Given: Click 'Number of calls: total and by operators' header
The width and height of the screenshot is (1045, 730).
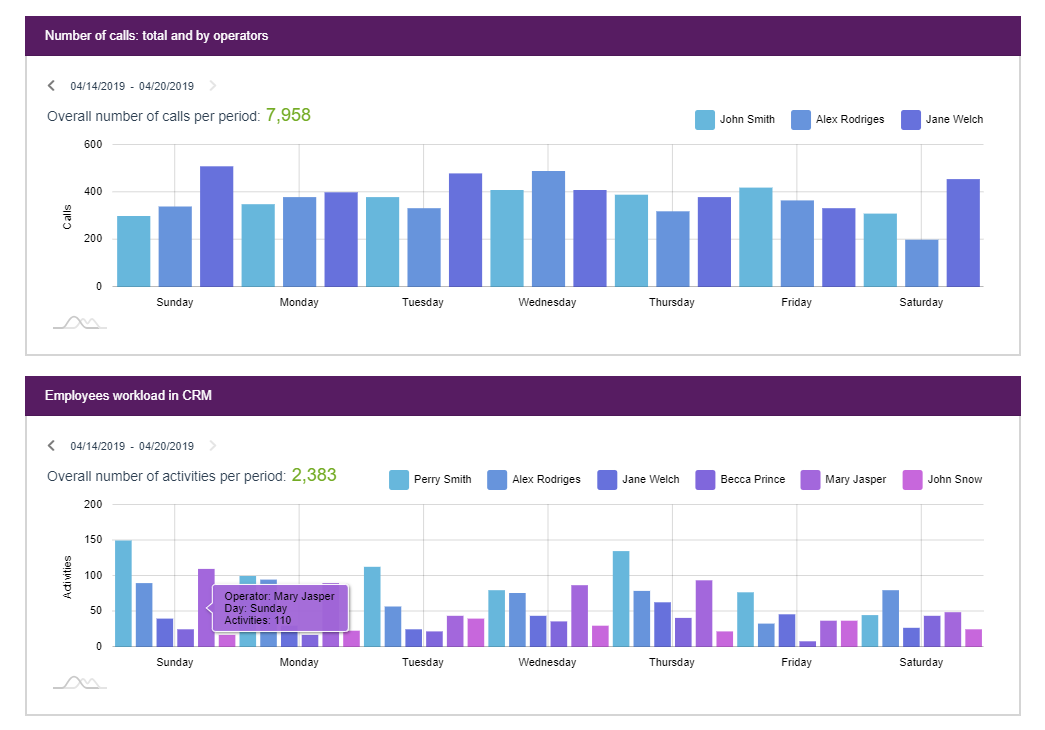Looking at the screenshot, I should [156, 36].
